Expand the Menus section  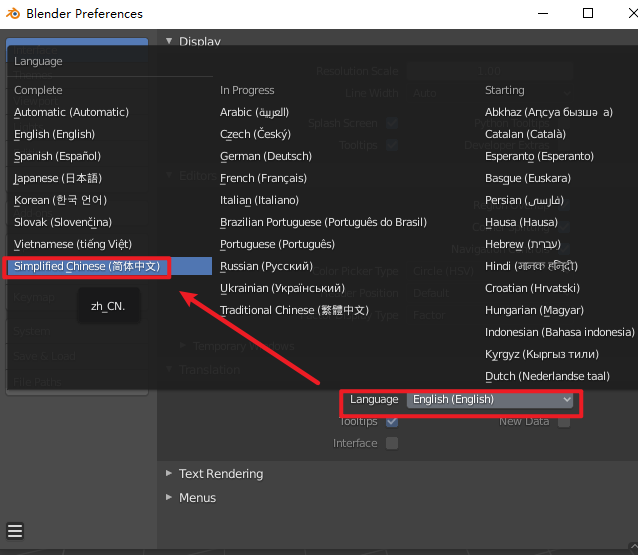click(x=196, y=498)
